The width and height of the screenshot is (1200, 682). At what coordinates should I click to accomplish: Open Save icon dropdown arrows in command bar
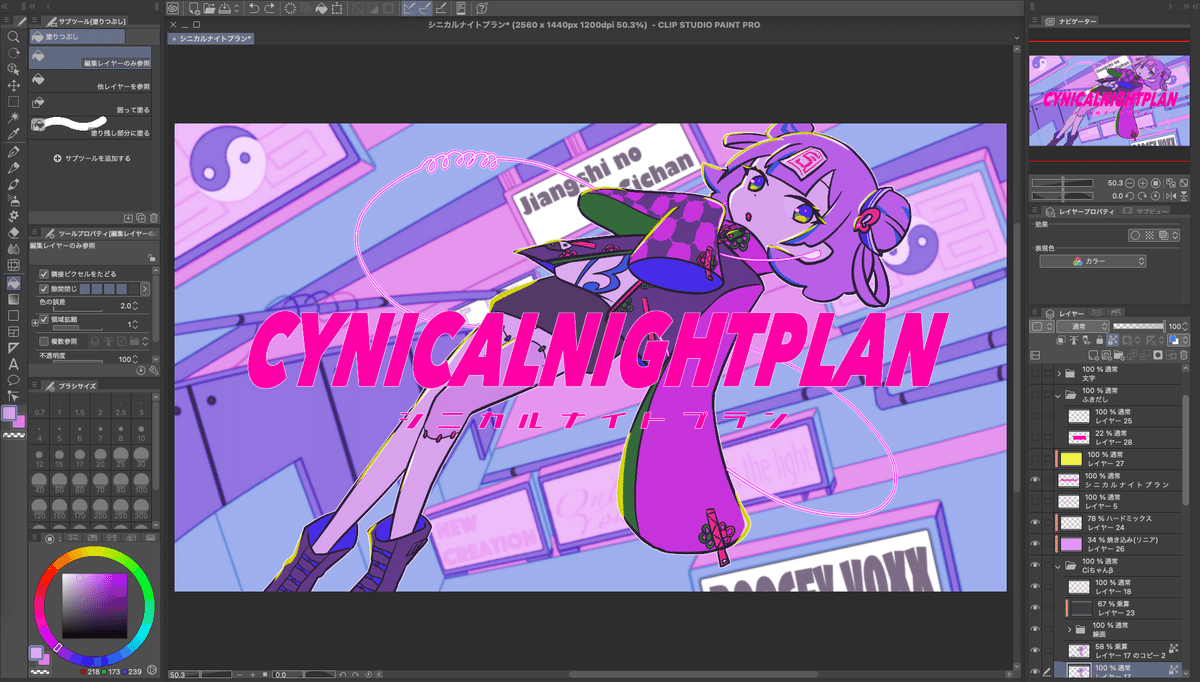click(x=236, y=9)
